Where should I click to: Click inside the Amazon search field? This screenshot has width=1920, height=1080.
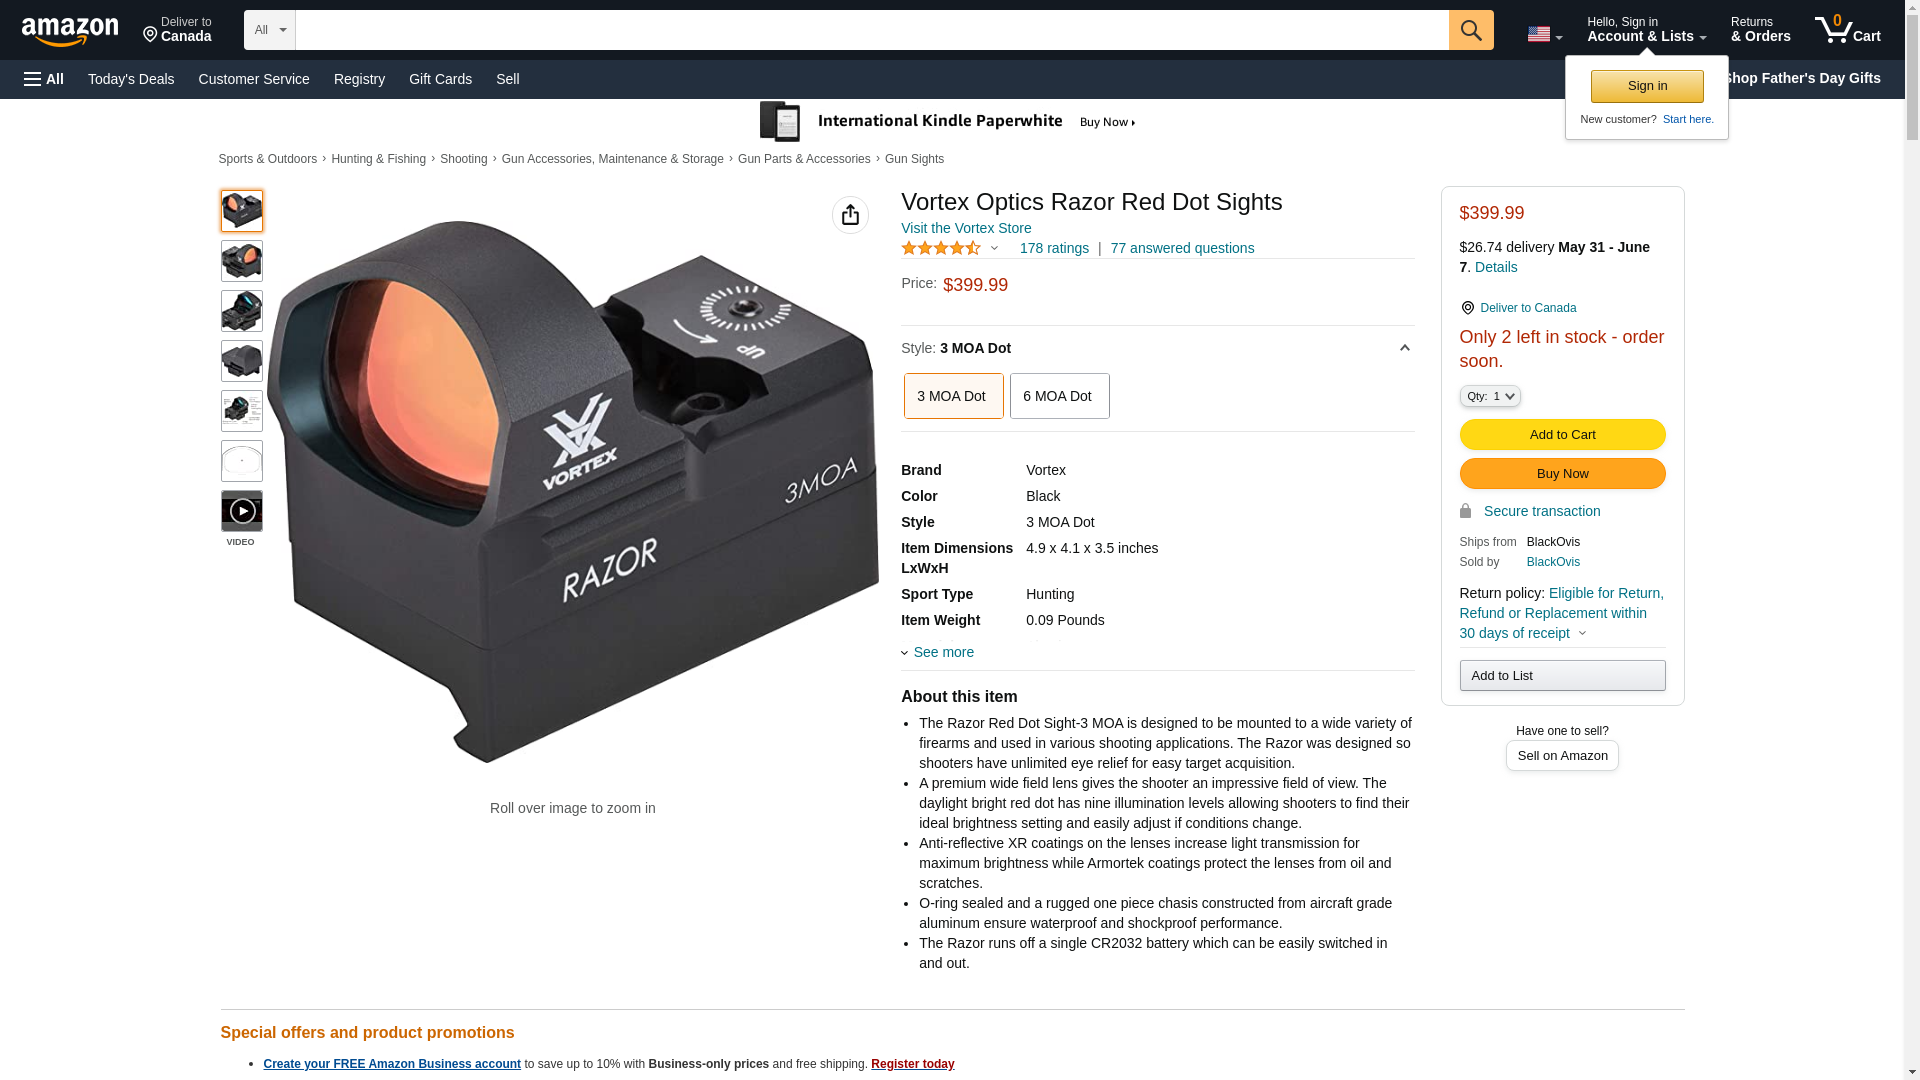(x=872, y=30)
